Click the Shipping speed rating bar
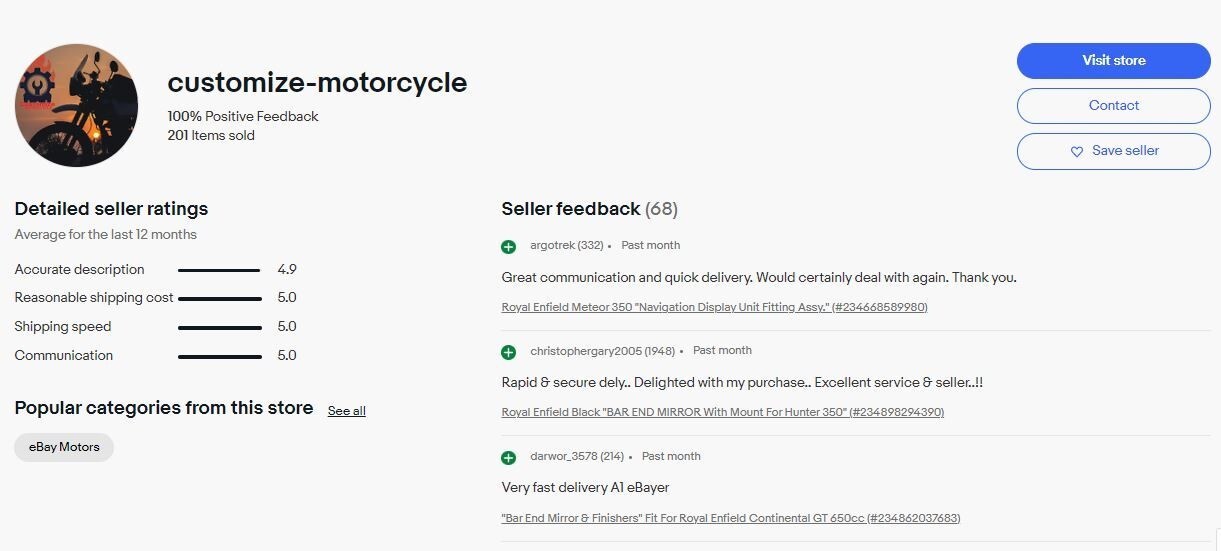The width and height of the screenshot is (1221, 551). (219, 327)
